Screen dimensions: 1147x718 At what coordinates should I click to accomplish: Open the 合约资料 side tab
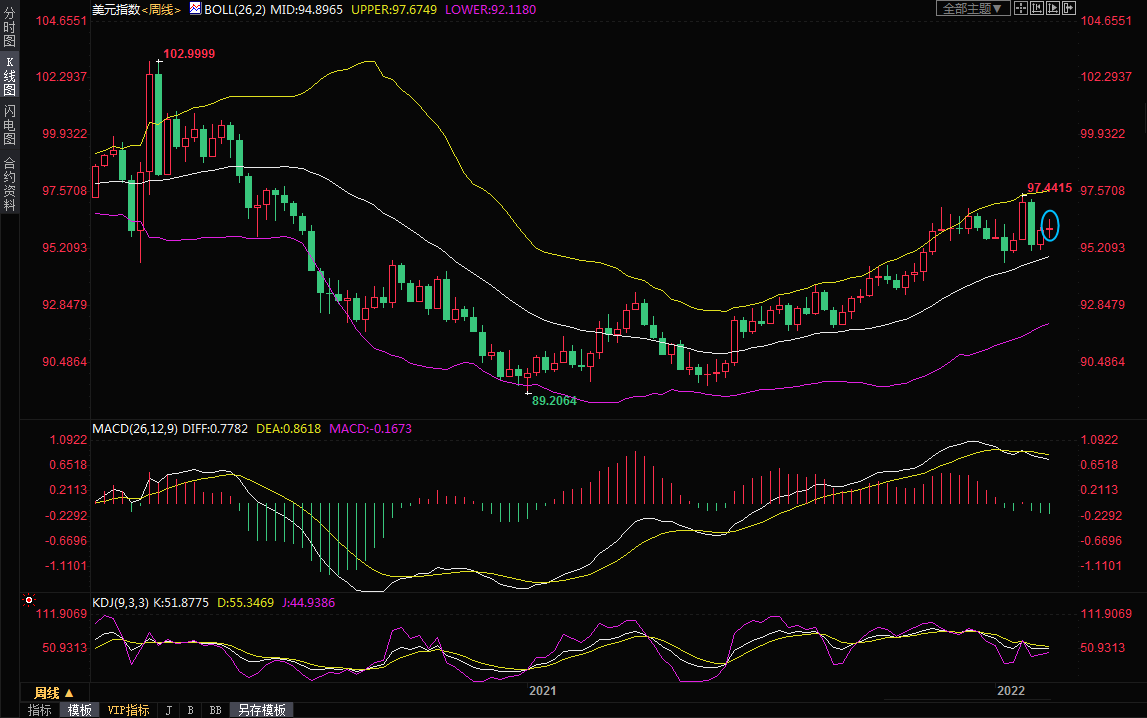(x=9, y=183)
